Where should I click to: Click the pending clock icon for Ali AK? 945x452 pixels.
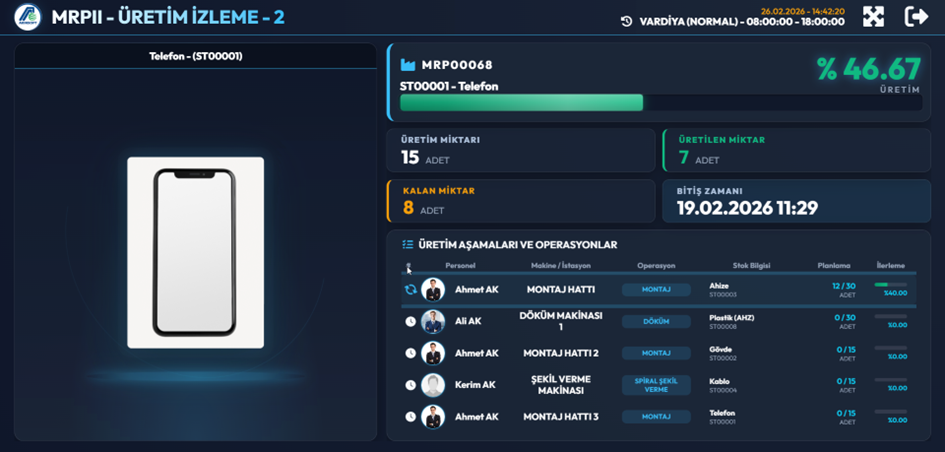click(410, 321)
